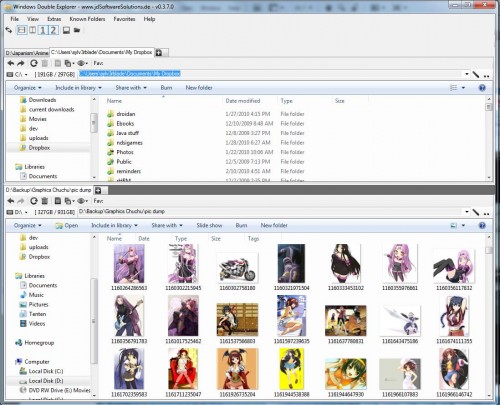Click New folder in the lower explorer bar
500x405 pixels.
(x=274, y=225)
